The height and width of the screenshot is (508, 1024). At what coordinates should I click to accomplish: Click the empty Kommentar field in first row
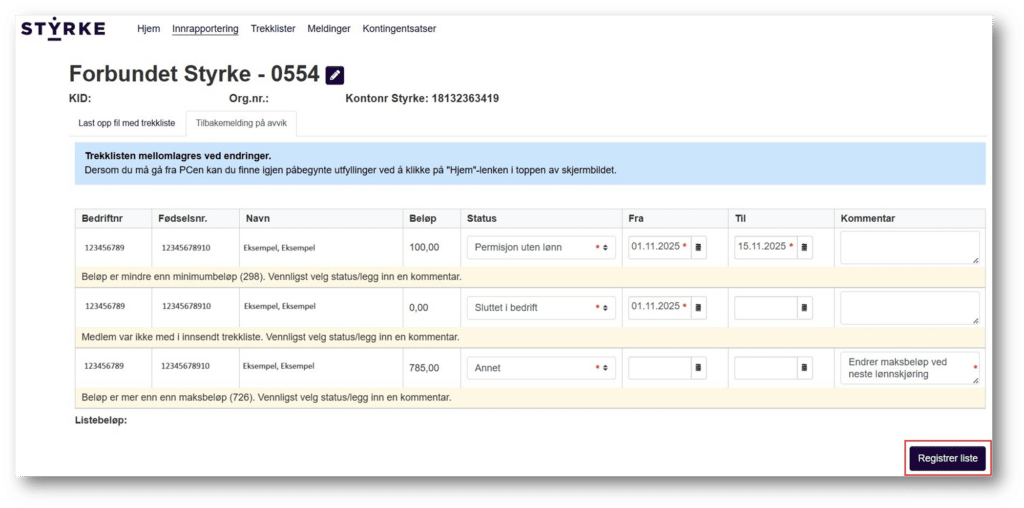[x=909, y=247]
